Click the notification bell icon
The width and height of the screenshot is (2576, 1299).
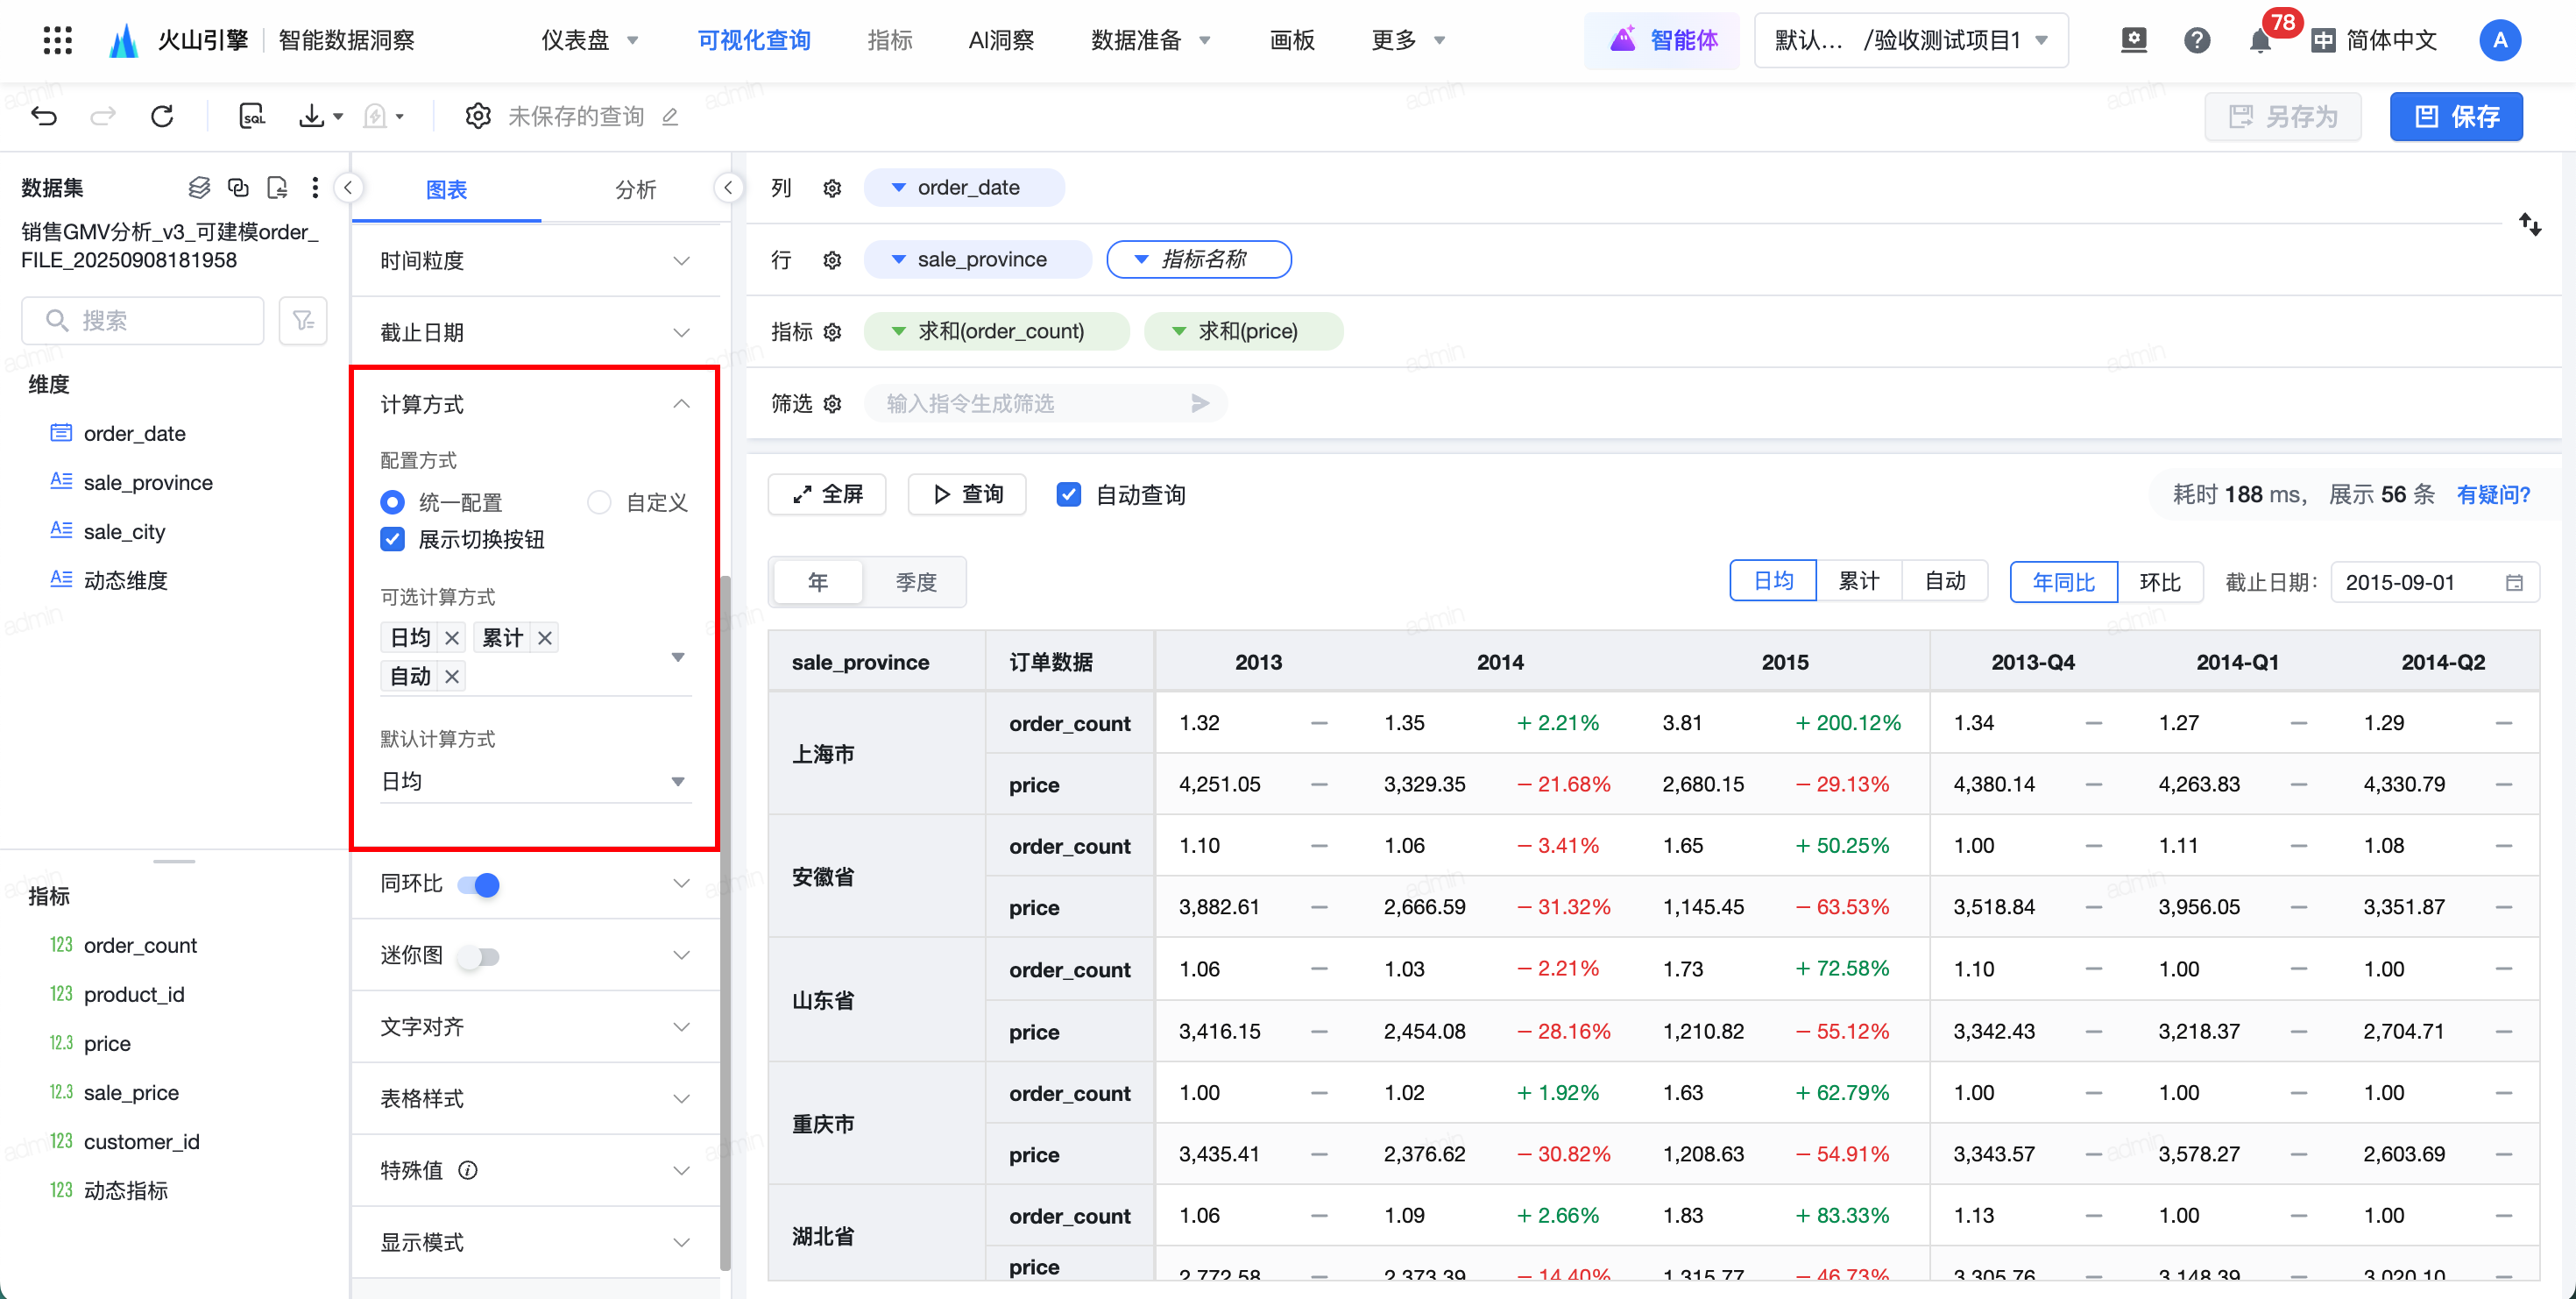coord(2259,41)
